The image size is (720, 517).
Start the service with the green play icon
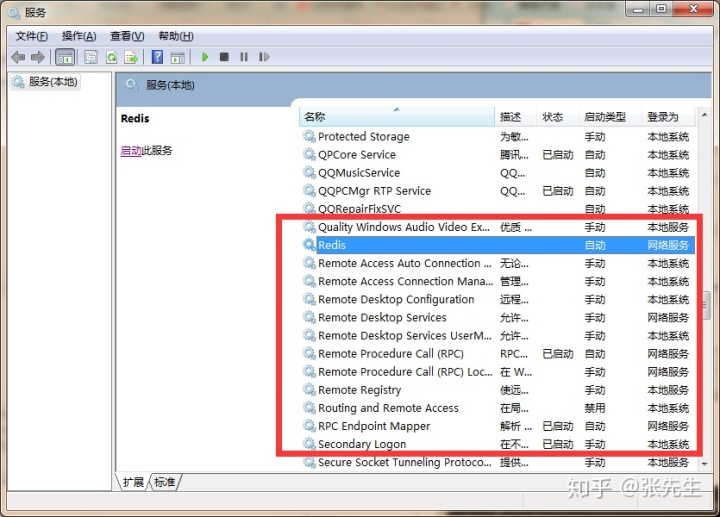205,57
